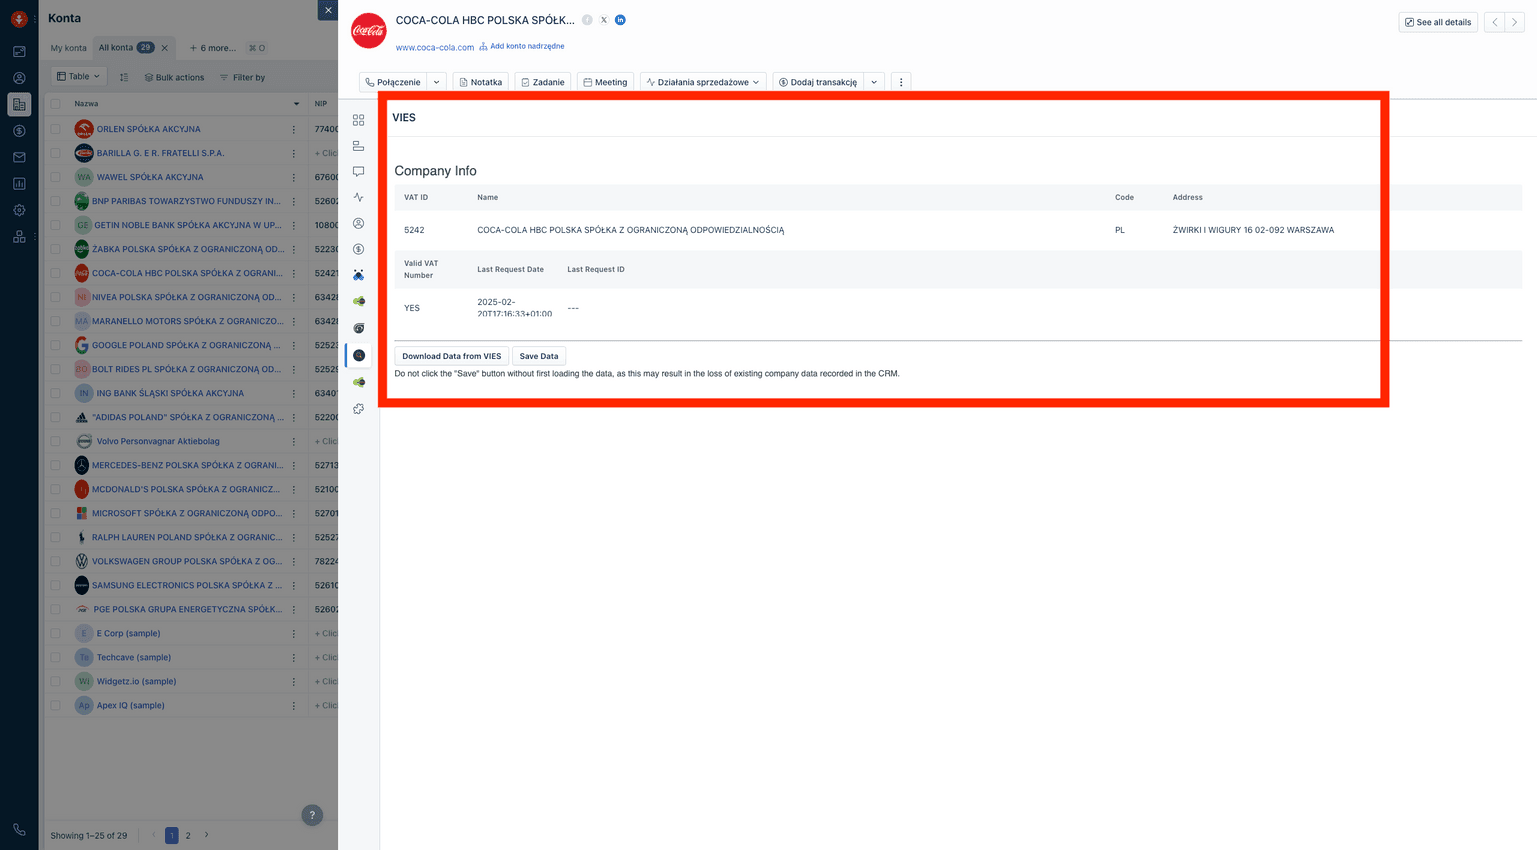Viewport: 1537px width, 850px height.
Task: Schedule a Meeting from the toolbar
Action: coord(605,82)
